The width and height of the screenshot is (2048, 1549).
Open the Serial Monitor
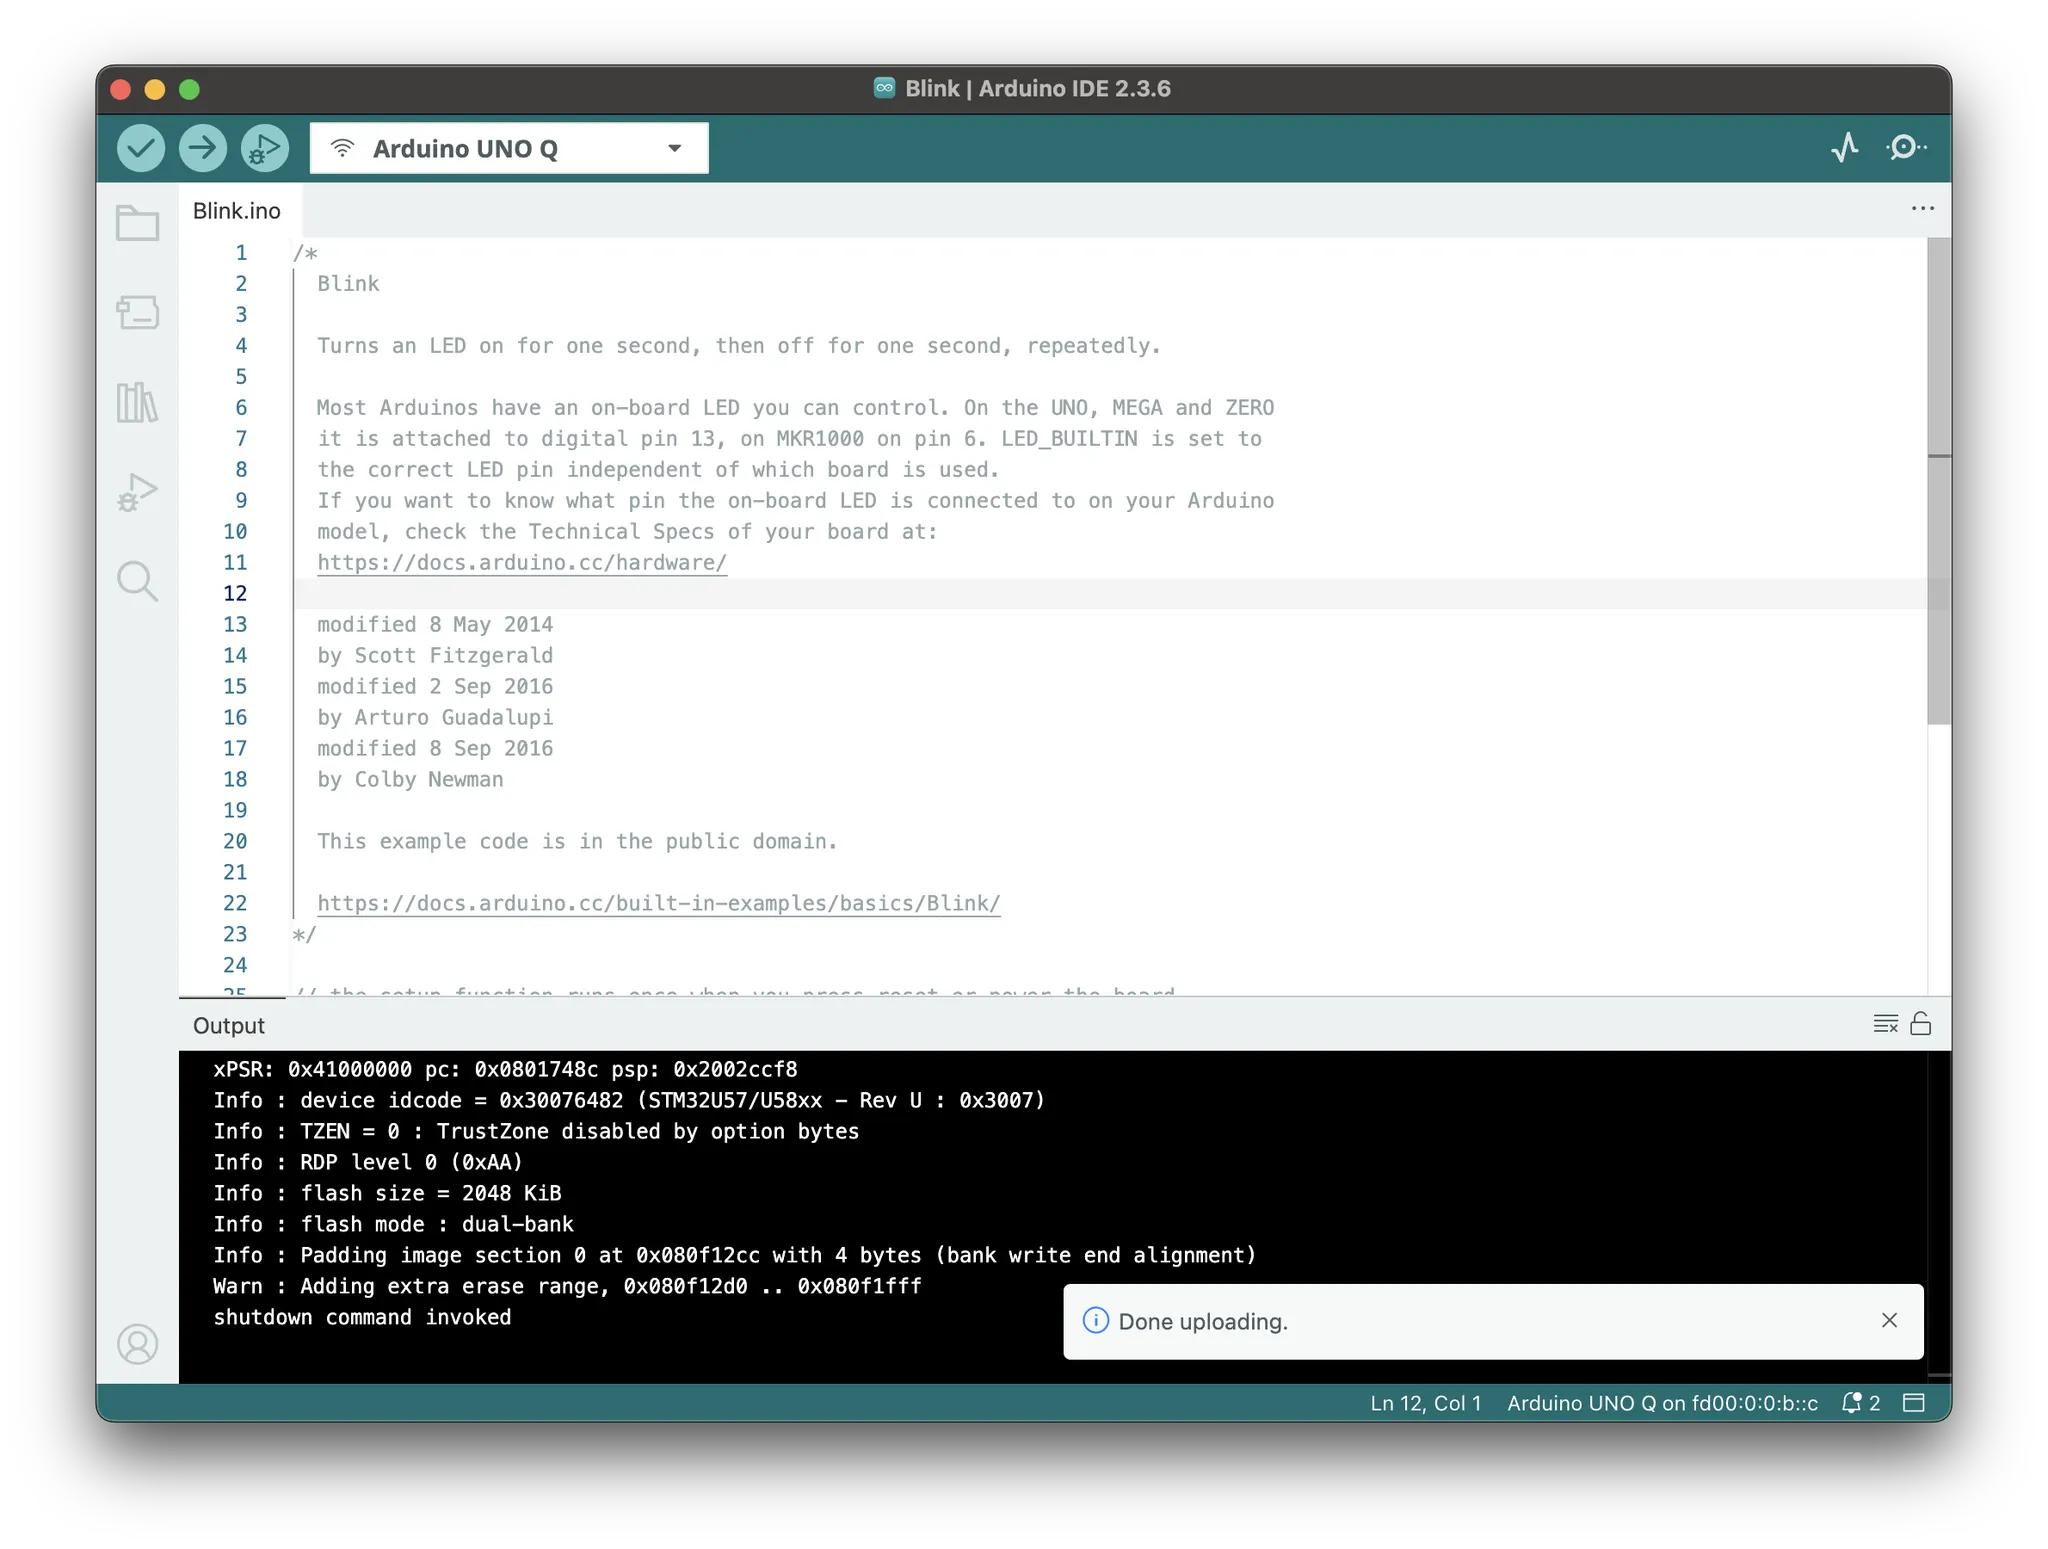pos(1906,148)
